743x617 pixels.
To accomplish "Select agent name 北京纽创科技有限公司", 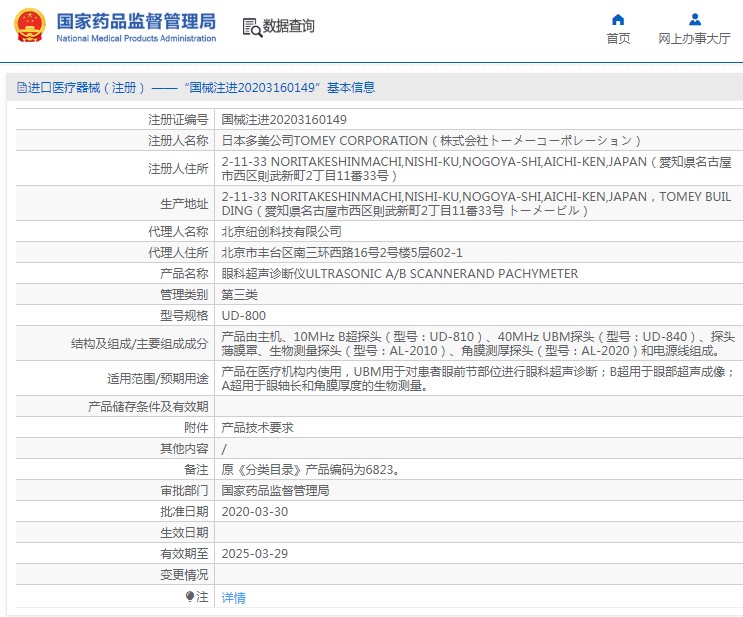I will 281,232.
